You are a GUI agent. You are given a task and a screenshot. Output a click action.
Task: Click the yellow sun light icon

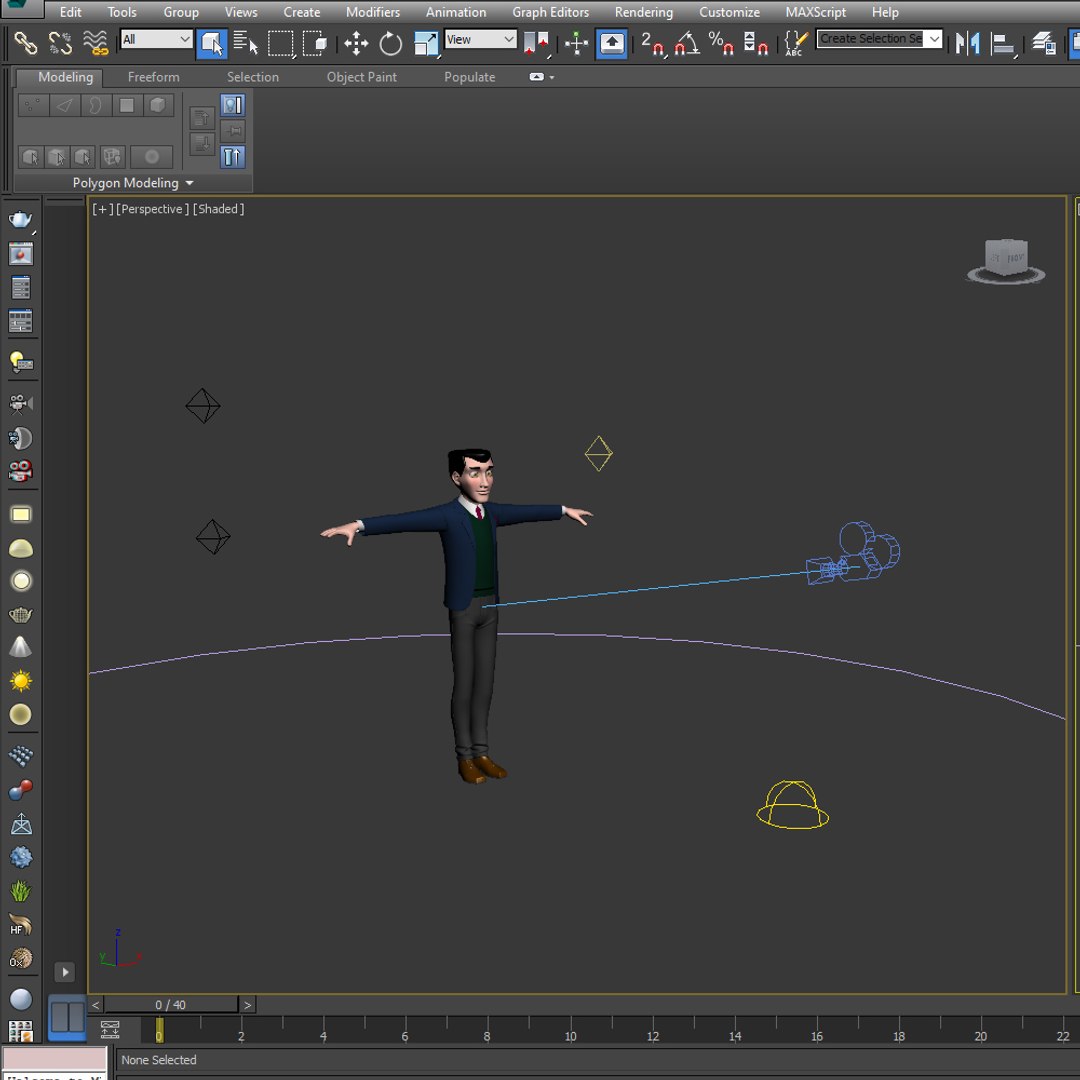click(21, 681)
